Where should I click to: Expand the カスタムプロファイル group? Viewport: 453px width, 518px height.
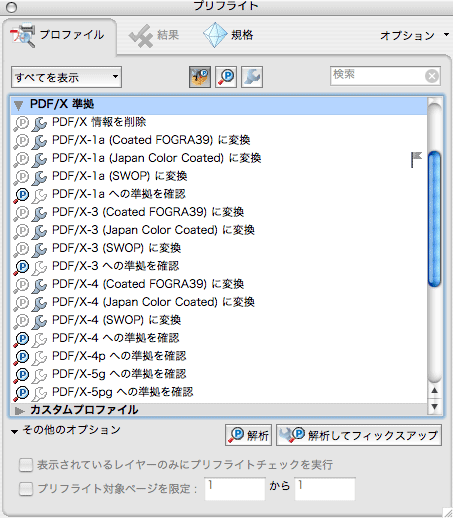tap(19, 411)
